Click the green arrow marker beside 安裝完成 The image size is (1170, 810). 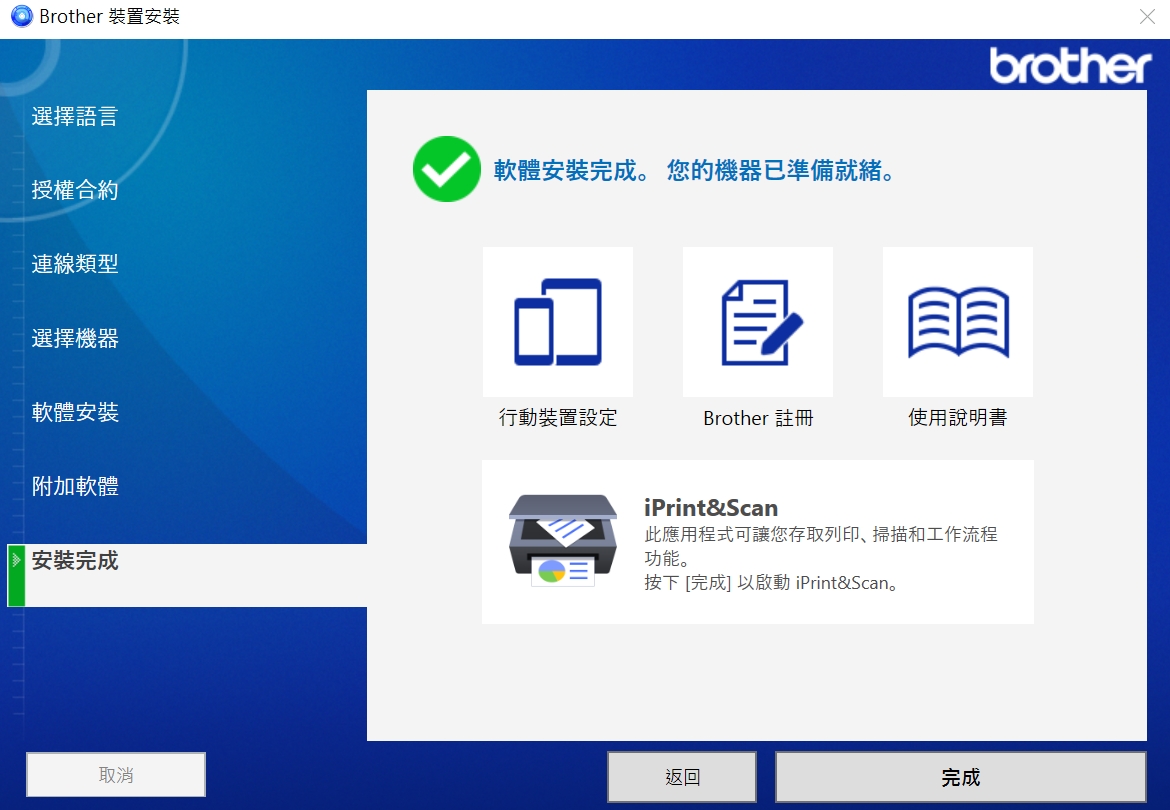click(x=16, y=575)
